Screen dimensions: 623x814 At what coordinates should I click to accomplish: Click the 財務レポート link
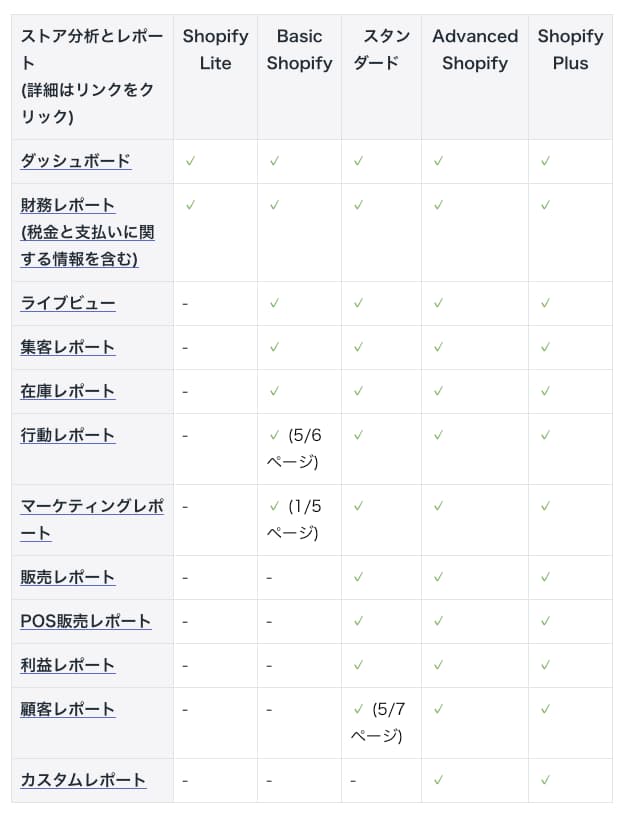click(68, 205)
